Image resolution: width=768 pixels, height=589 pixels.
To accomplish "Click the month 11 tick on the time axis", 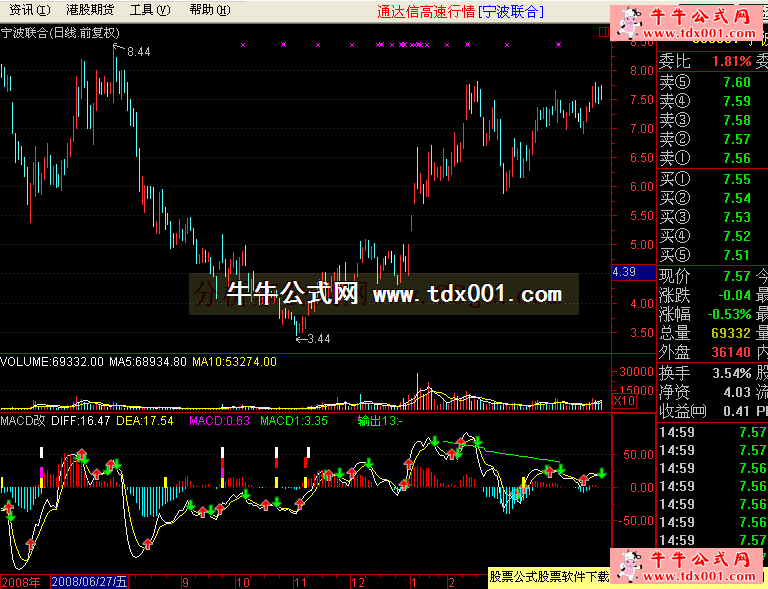I will point(299,583).
